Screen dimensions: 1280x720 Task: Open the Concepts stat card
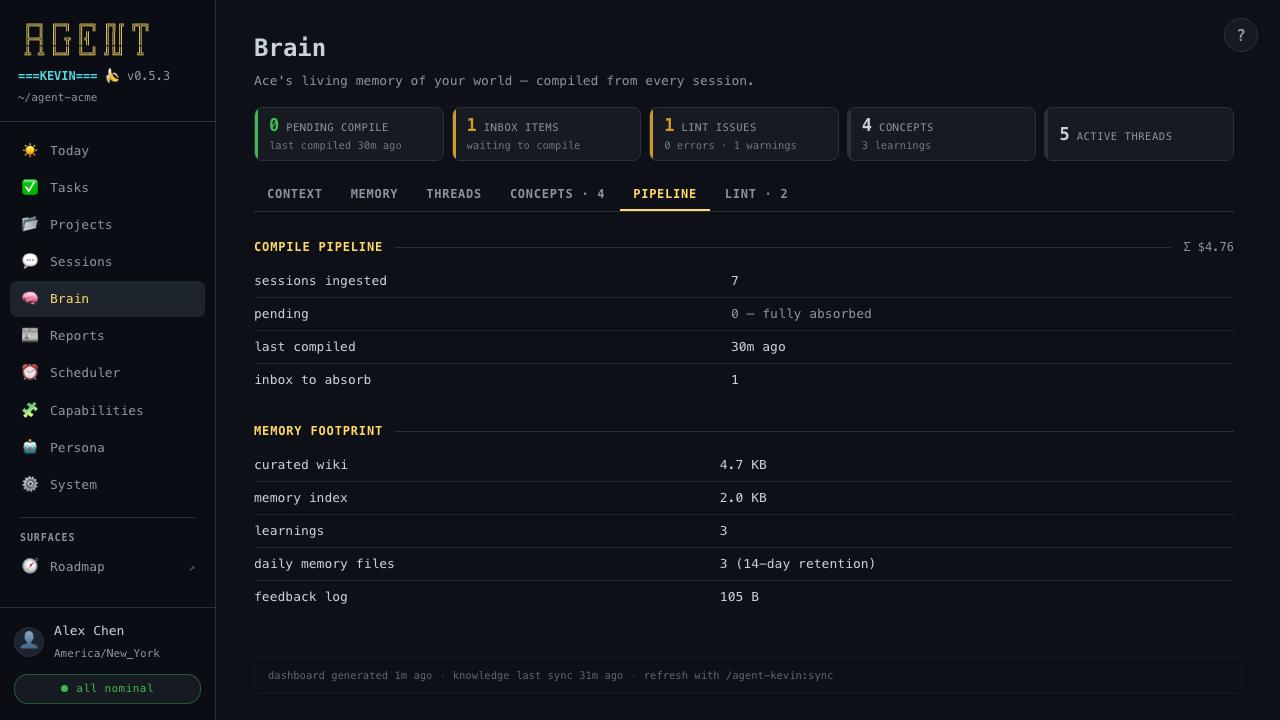(x=941, y=134)
